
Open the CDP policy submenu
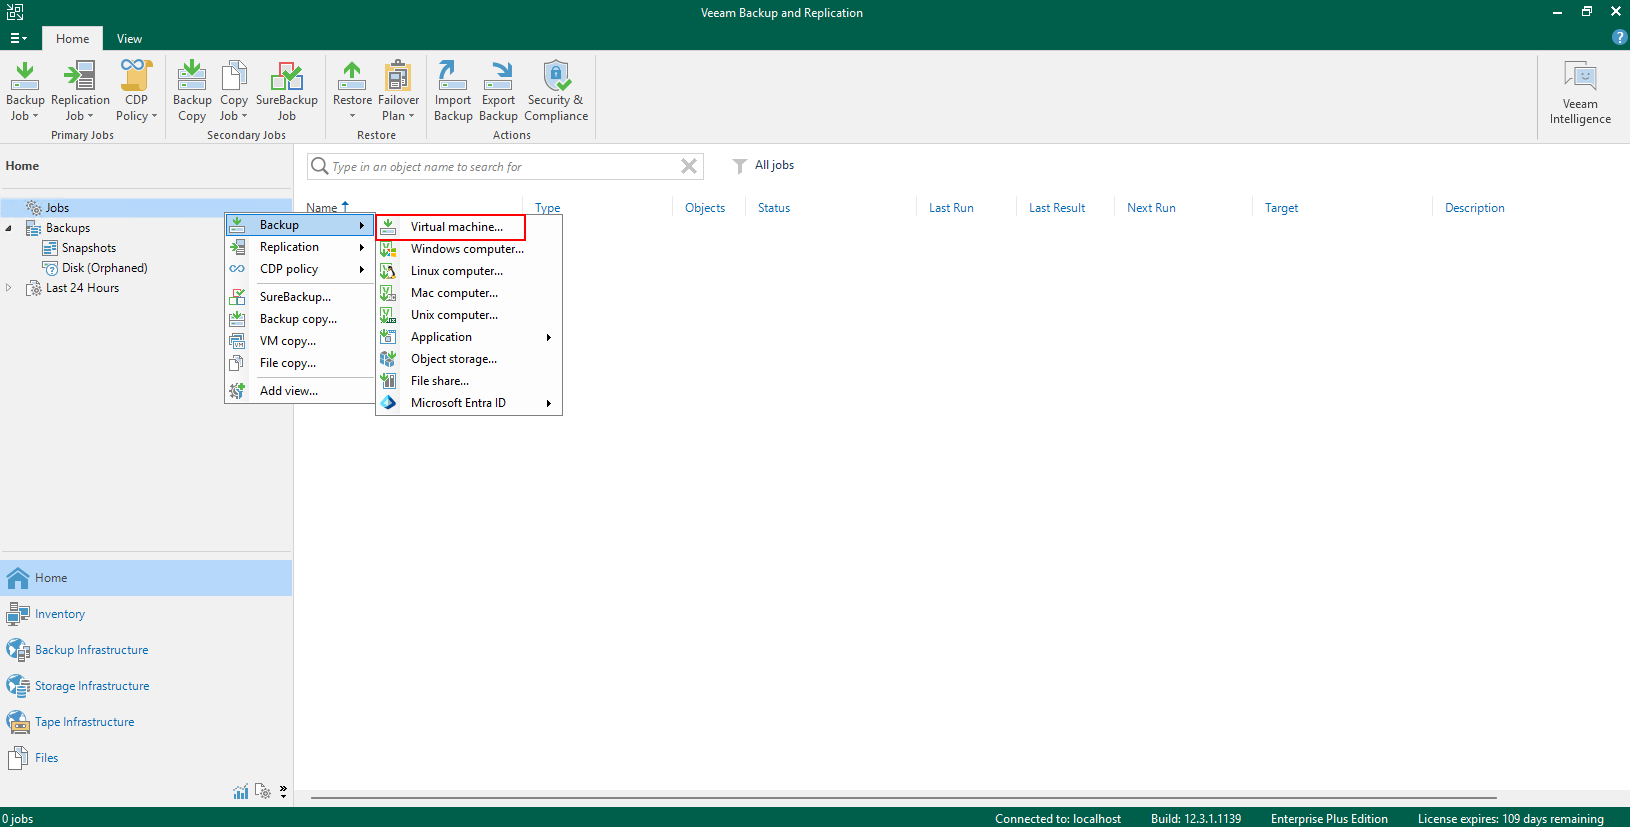click(x=300, y=269)
